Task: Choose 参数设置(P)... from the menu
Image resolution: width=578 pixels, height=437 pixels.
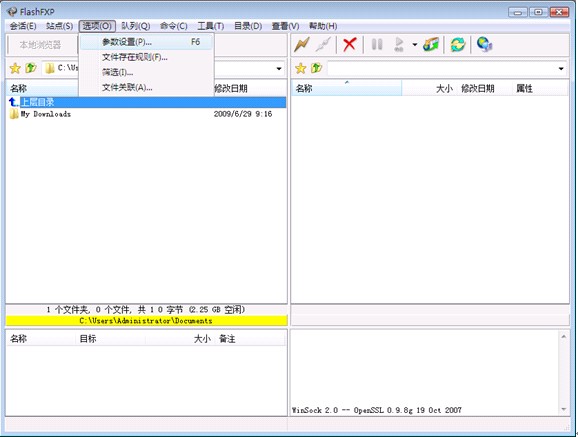Action: tap(147, 42)
